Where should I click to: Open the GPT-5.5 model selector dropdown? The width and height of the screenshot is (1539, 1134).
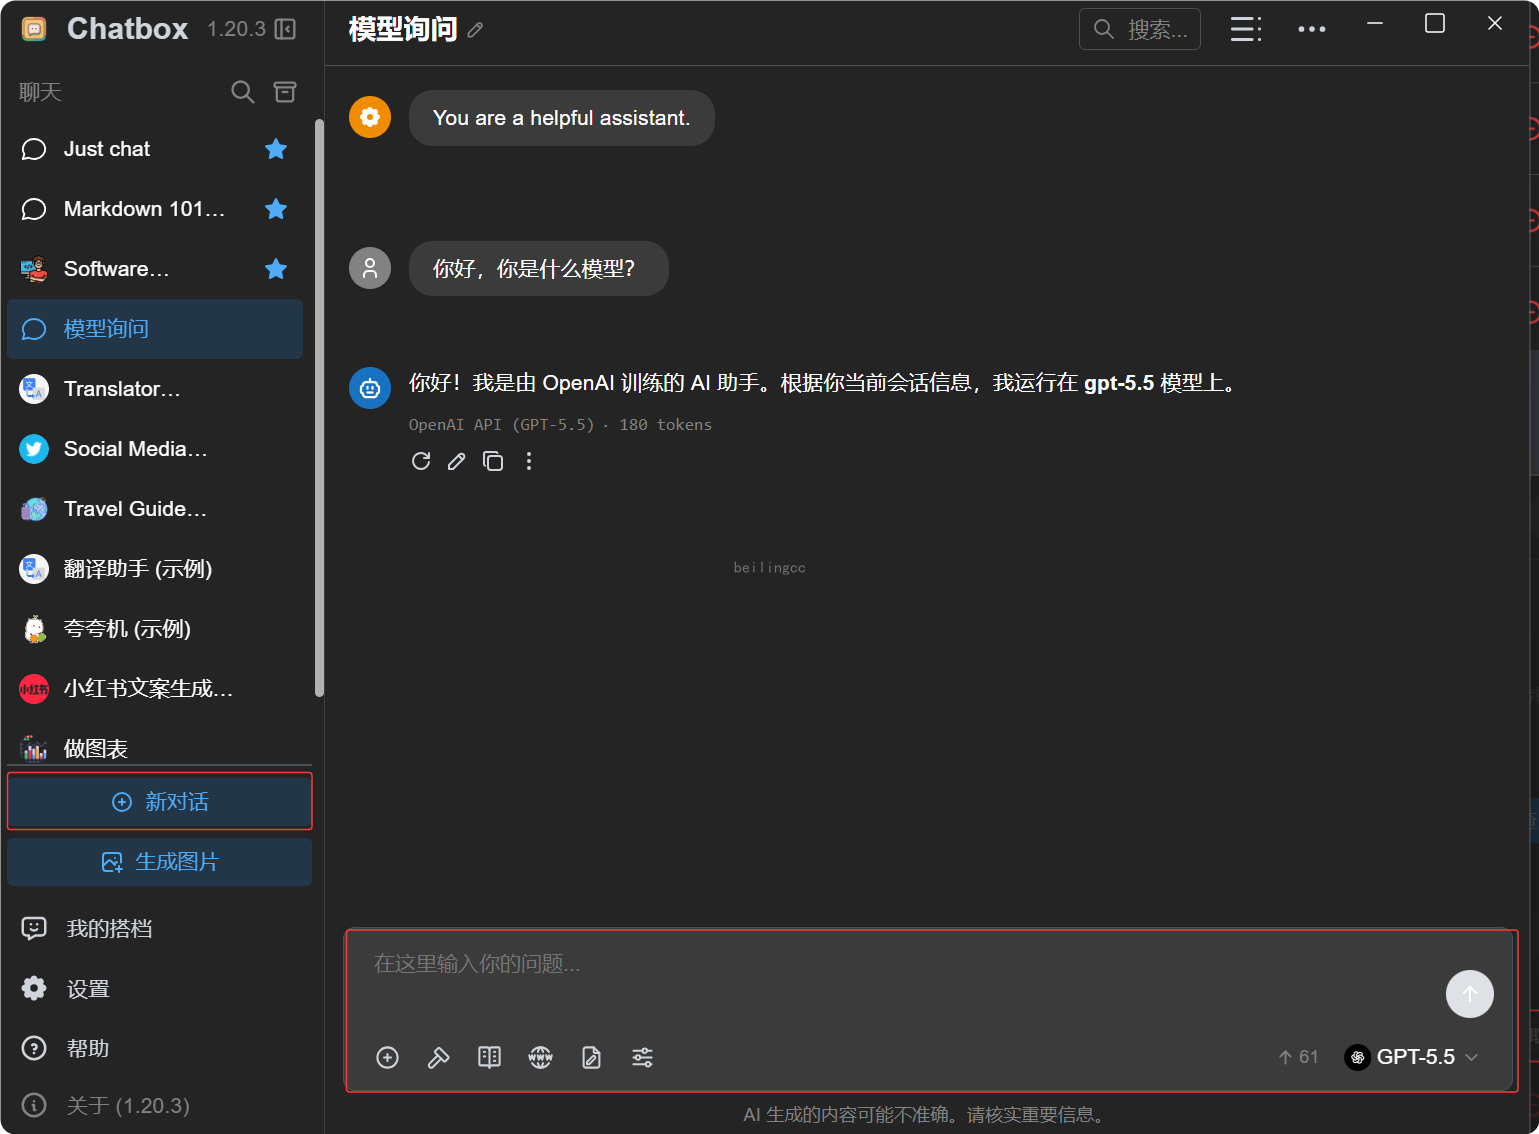click(1412, 1057)
